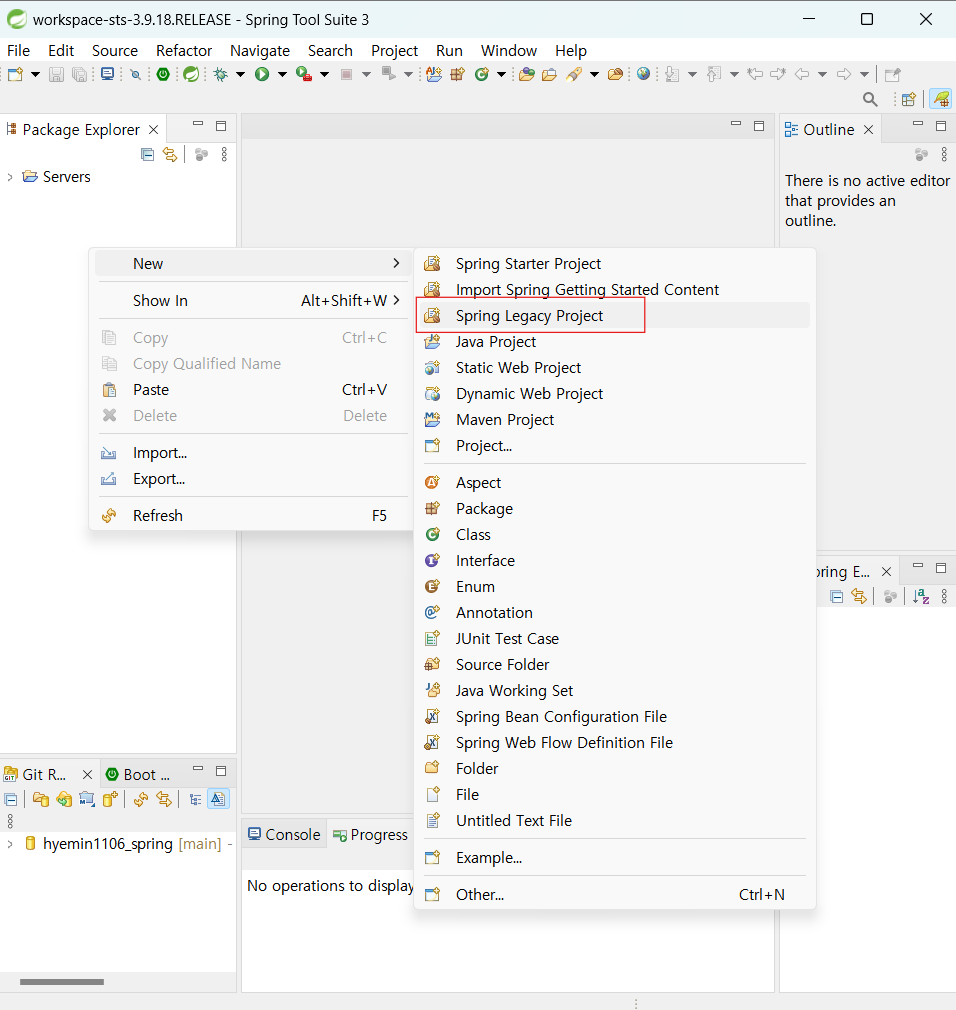The width and height of the screenshot is (956, 1010).
Task: Open dropdown arrow next to New wizard
Action: coord(35,74)
